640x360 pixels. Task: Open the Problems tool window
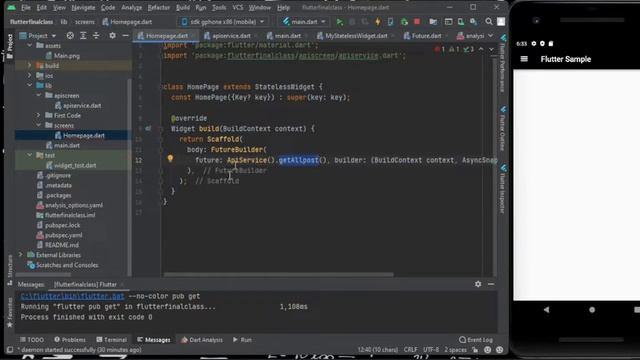[x=70, y=340]
